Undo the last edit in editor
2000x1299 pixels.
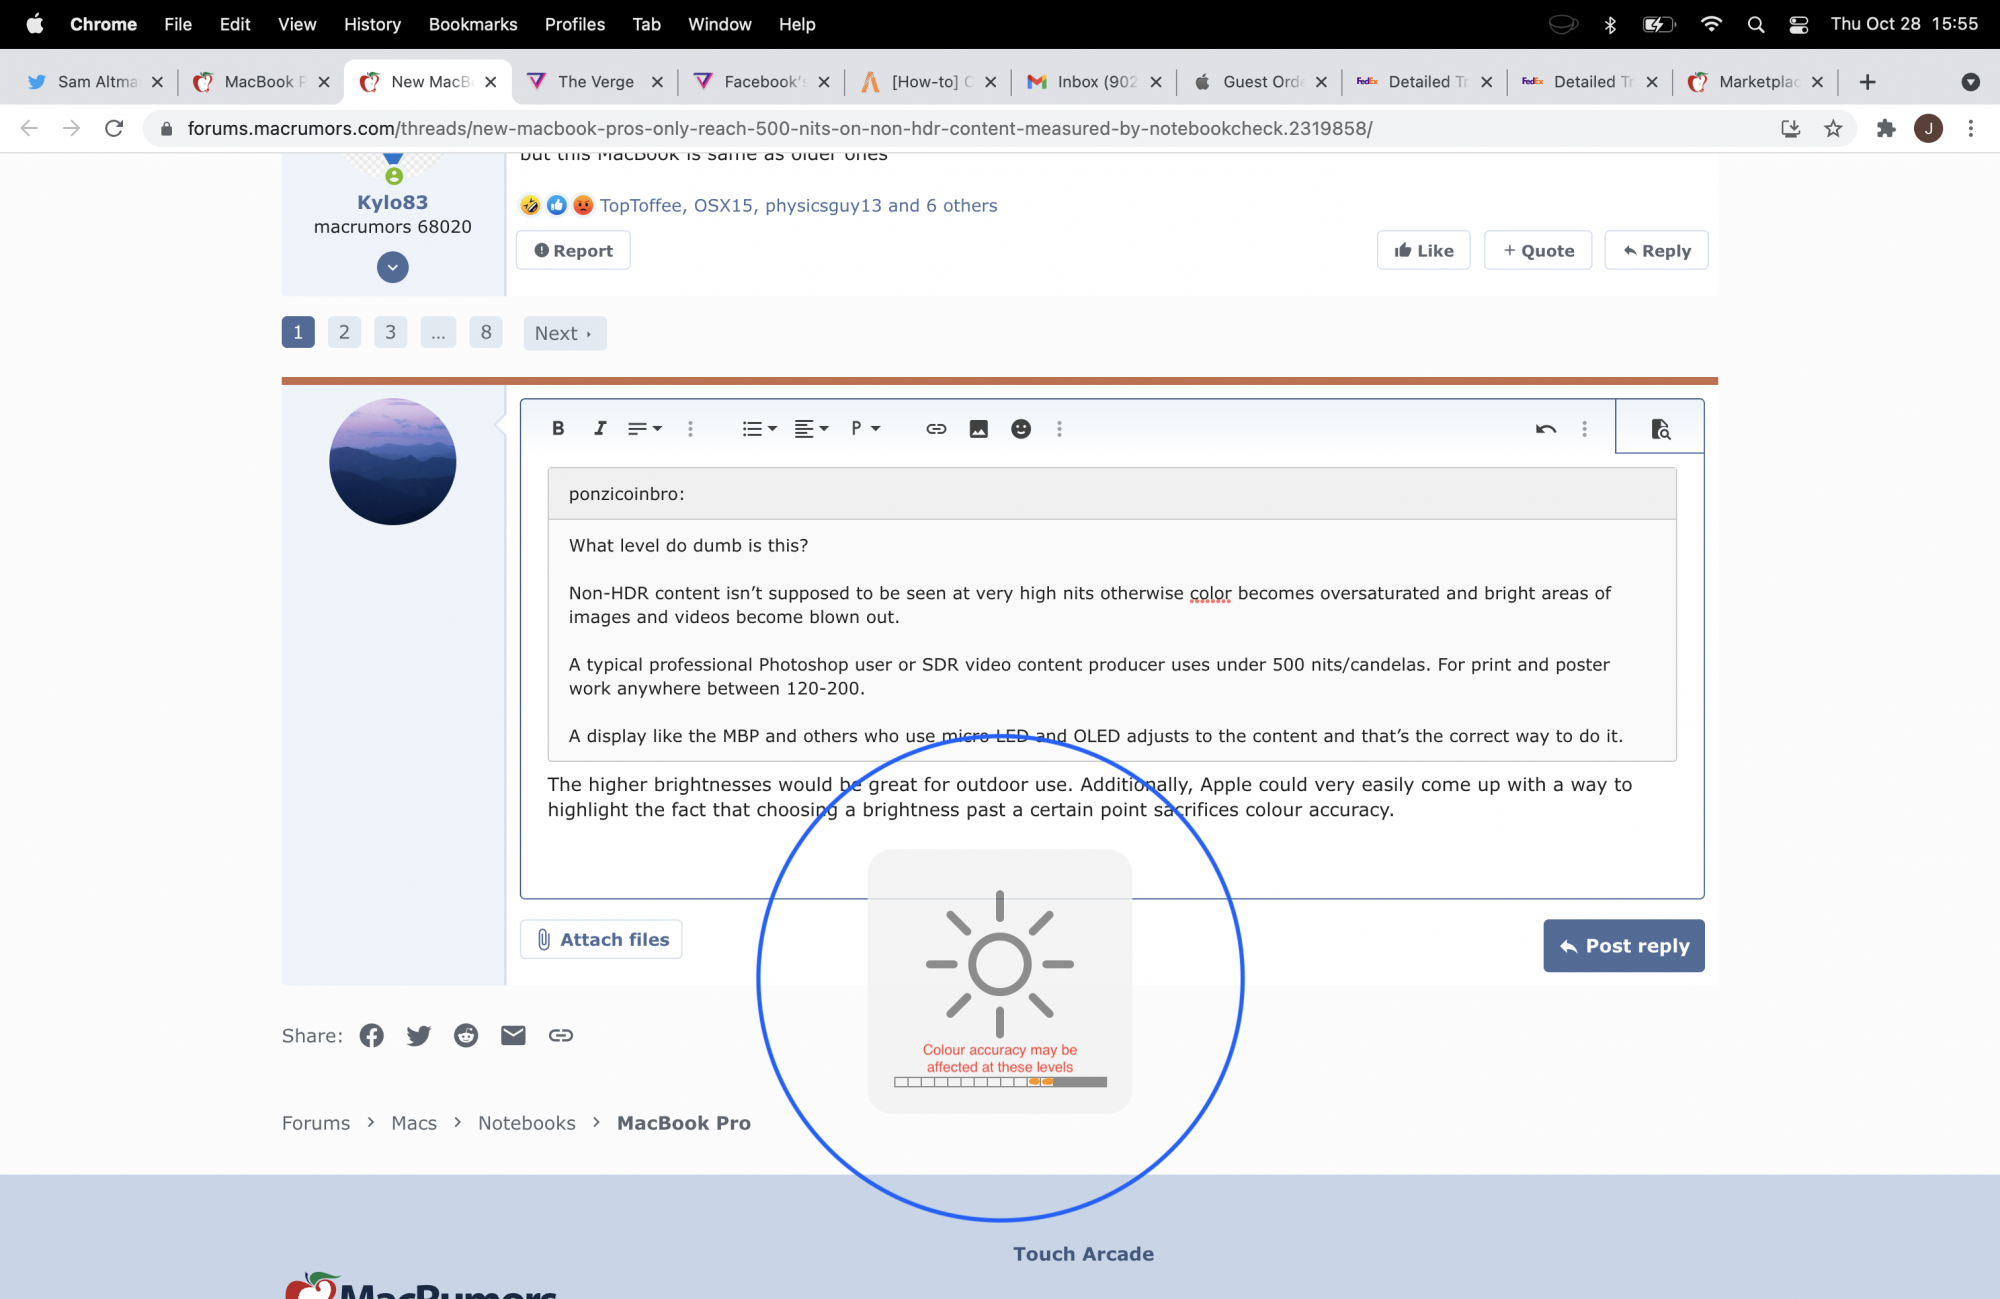pos(1545,429)
